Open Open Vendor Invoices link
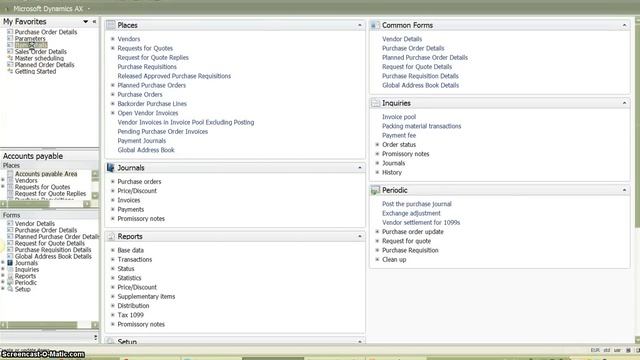The image size is (640, 360). click(x=148, y=113)
